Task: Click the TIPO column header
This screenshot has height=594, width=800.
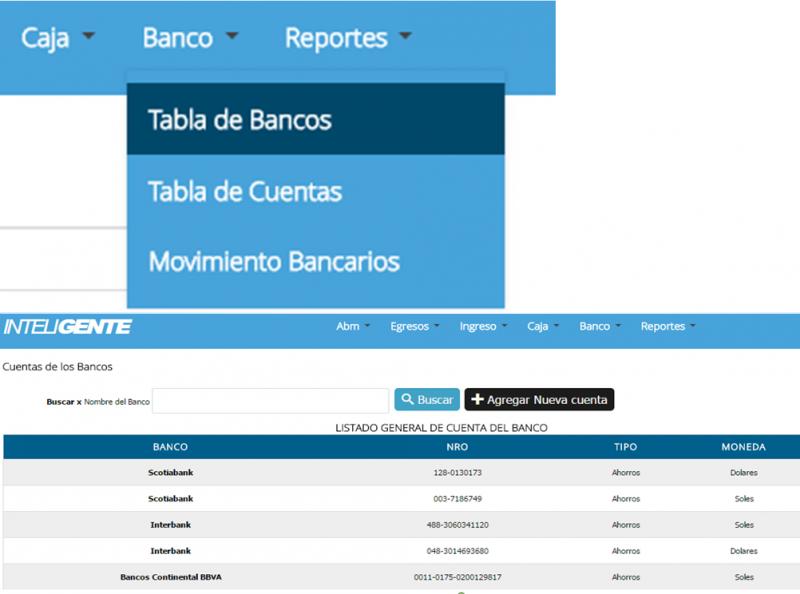Action: click(626, 447)
